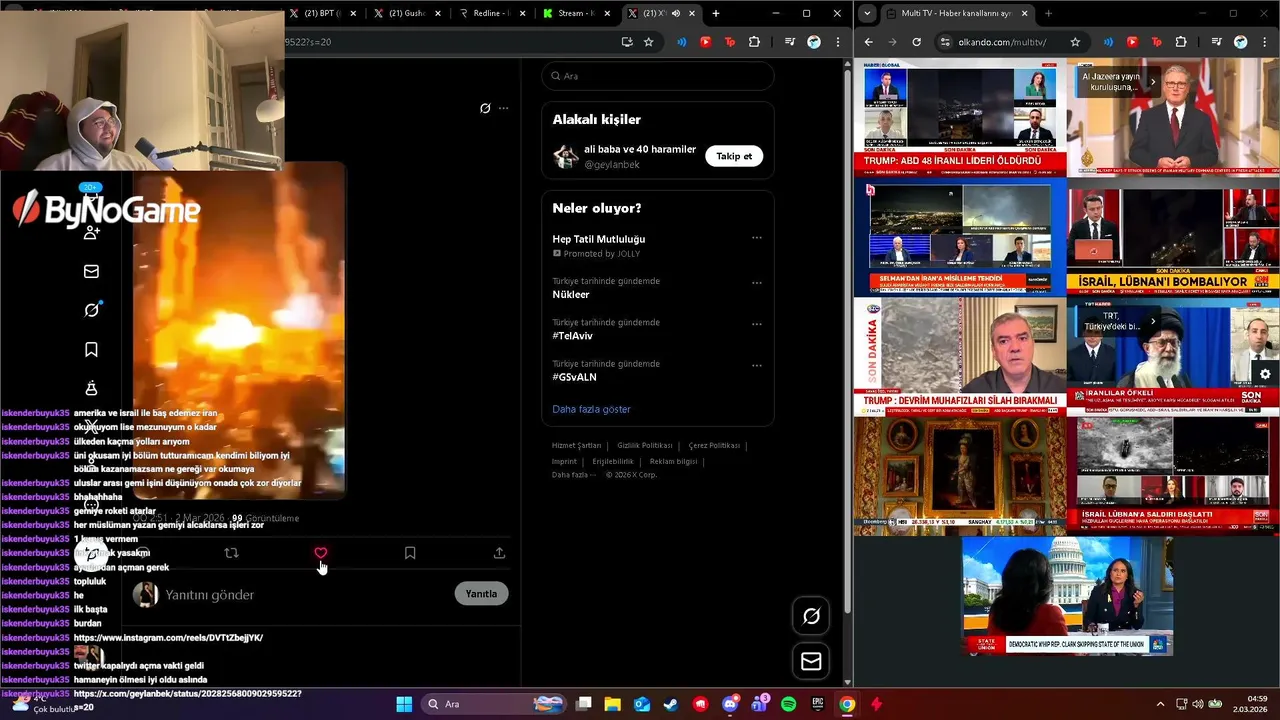Like the post with the heart icon
This screenshot has height=720, width=1280.
320,553
